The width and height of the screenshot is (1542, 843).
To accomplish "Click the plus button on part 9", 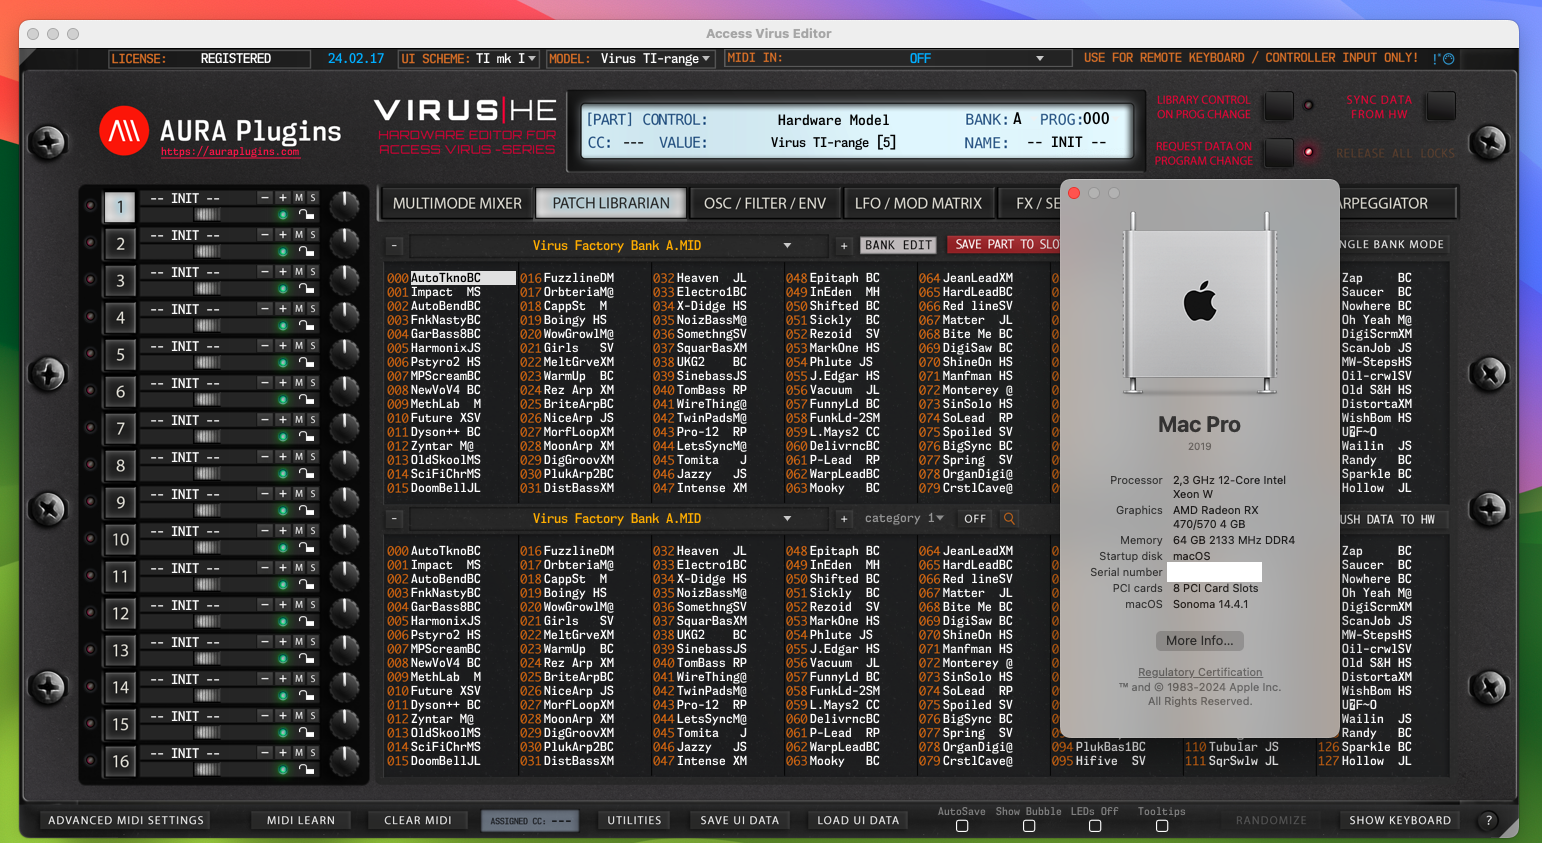I will [283, 494].
